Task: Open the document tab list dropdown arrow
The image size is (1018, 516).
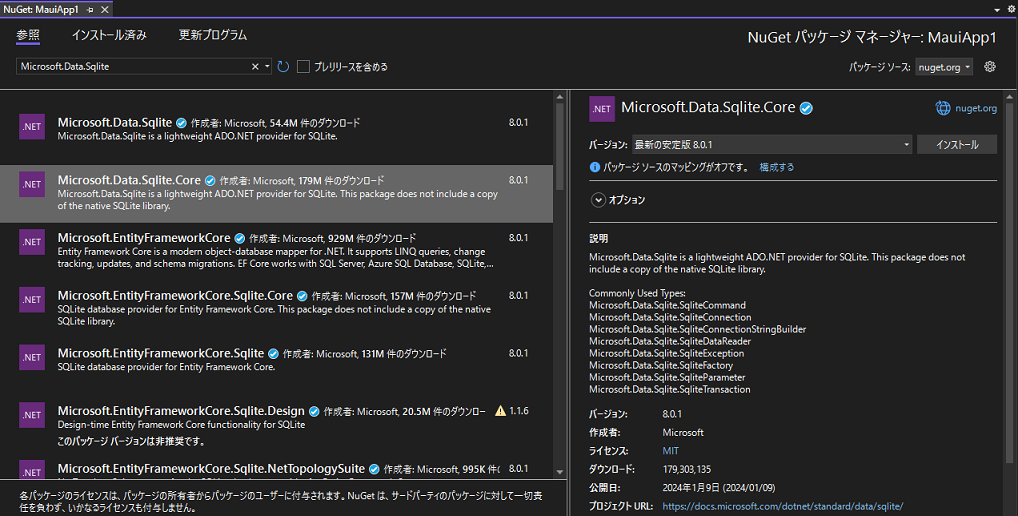Action: click(x=997, y=10)
